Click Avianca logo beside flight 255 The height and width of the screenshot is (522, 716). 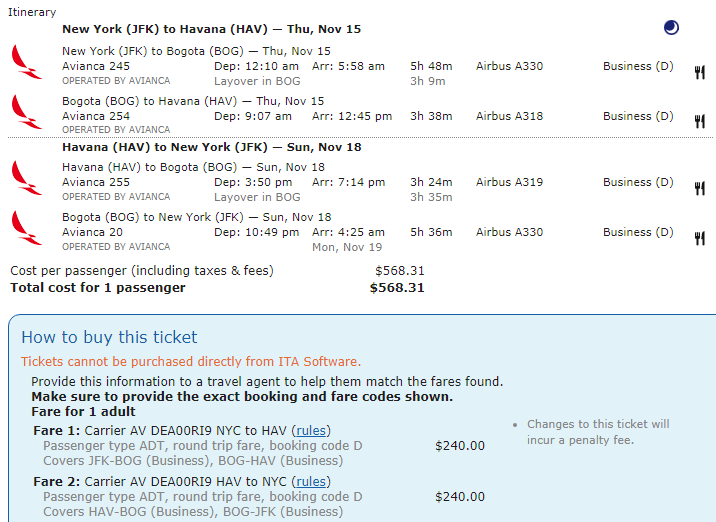click(26, 178)
